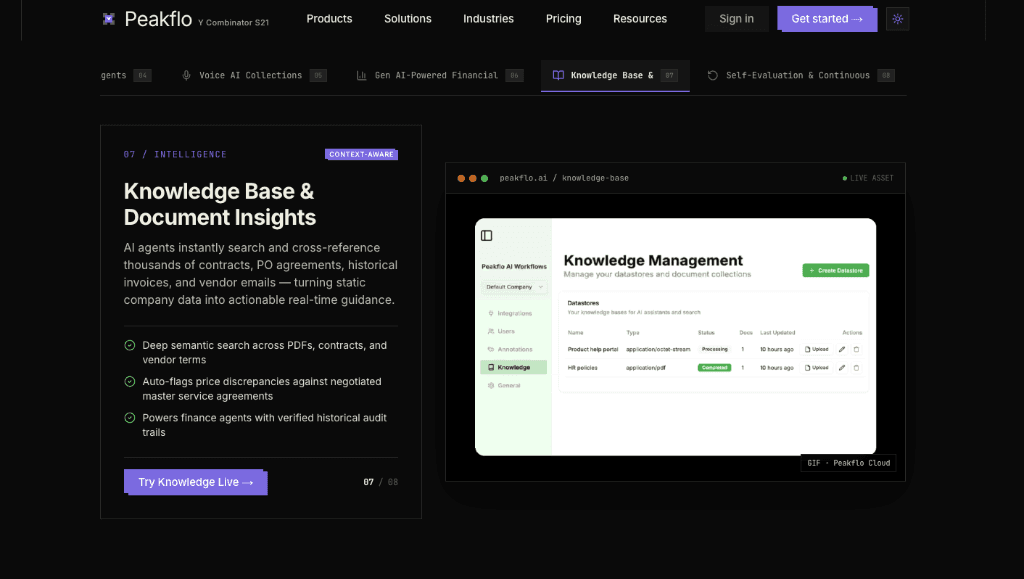This screenshot has height=579, width=1024.
Task: Click the Processing status badge
Action: click(714, 349)
